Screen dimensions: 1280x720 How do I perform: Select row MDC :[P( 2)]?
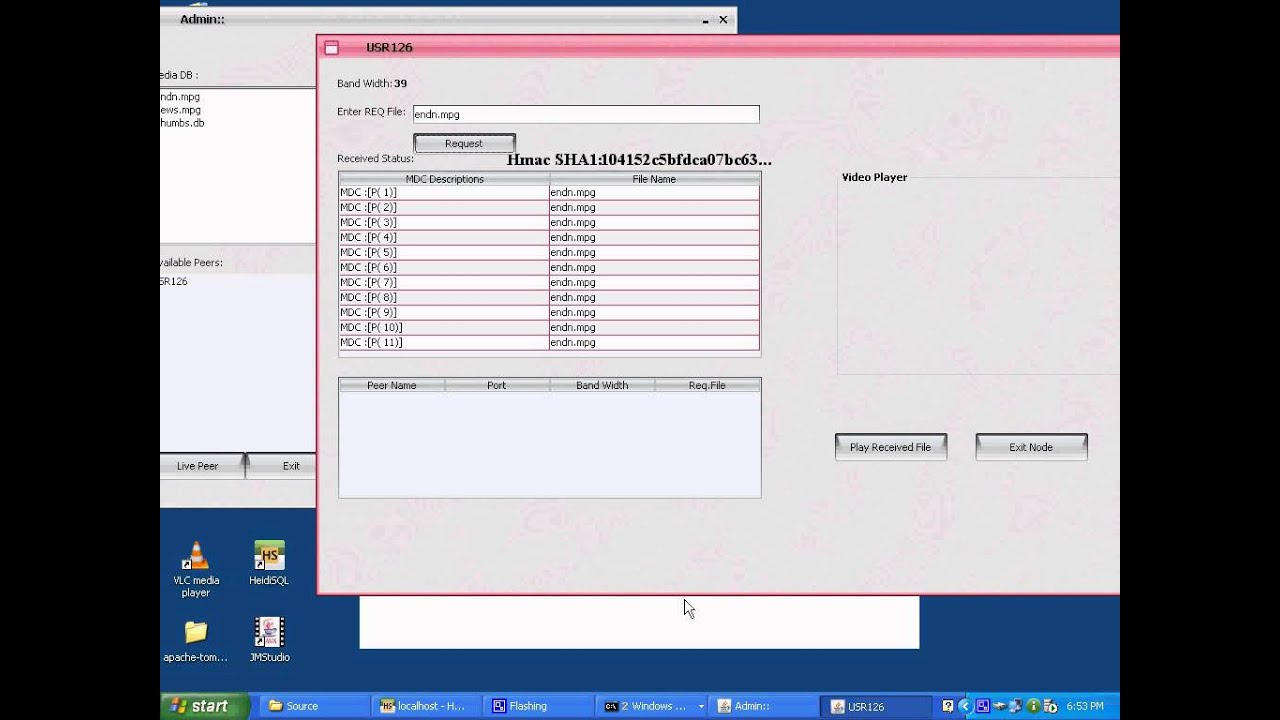coord(549,207)
